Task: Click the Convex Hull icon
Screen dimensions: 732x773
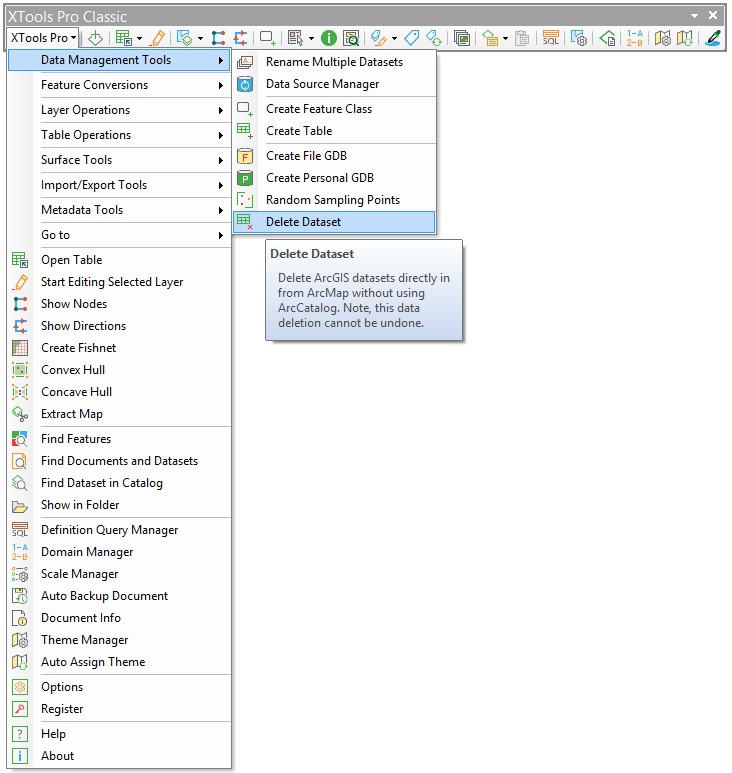Action: [20, 370]
